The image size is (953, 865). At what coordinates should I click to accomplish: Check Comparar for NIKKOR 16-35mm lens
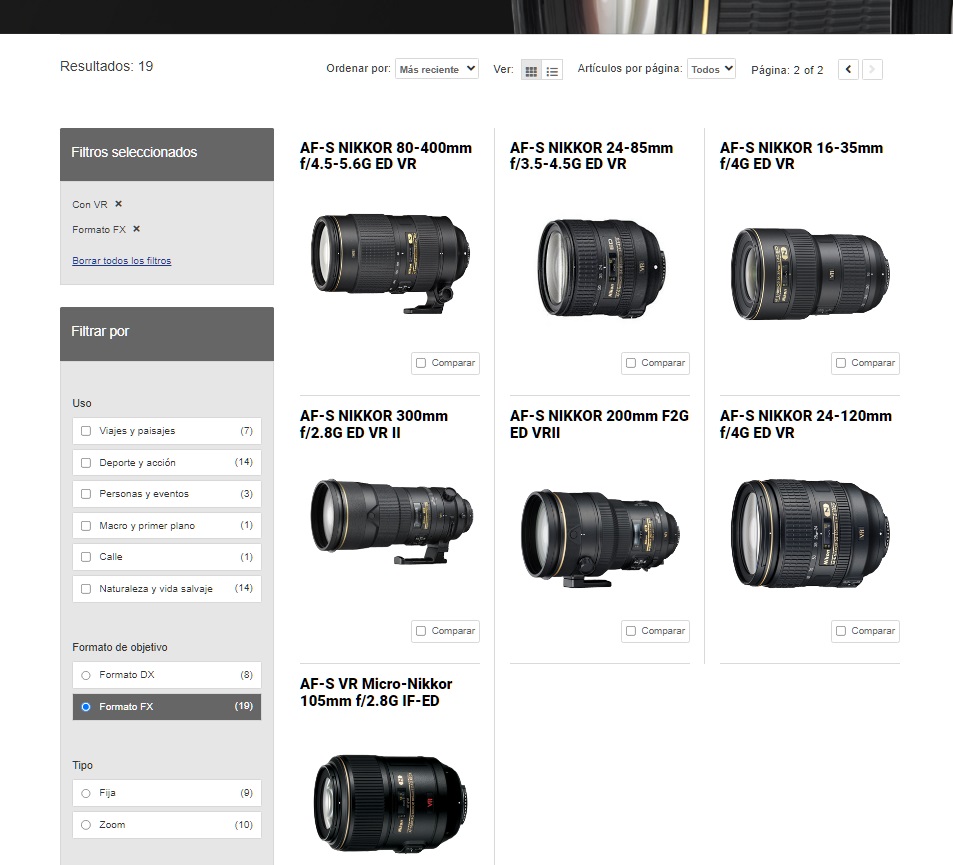coord(841,363)
